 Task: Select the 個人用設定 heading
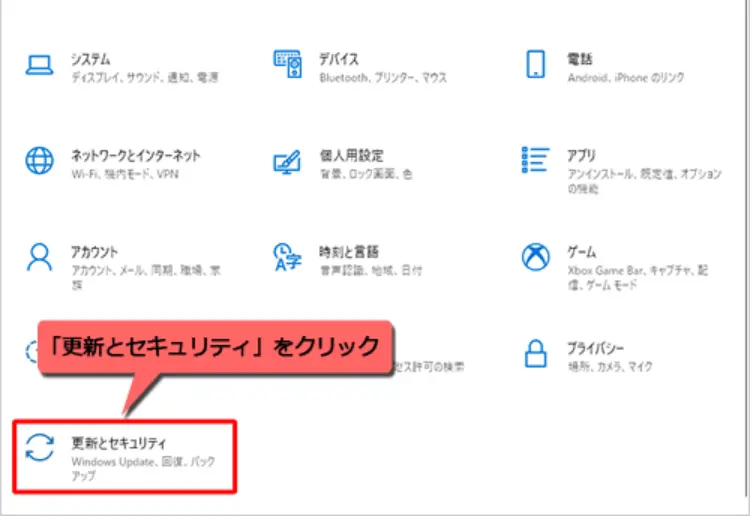pyautogui.click(x=352, y=155)
